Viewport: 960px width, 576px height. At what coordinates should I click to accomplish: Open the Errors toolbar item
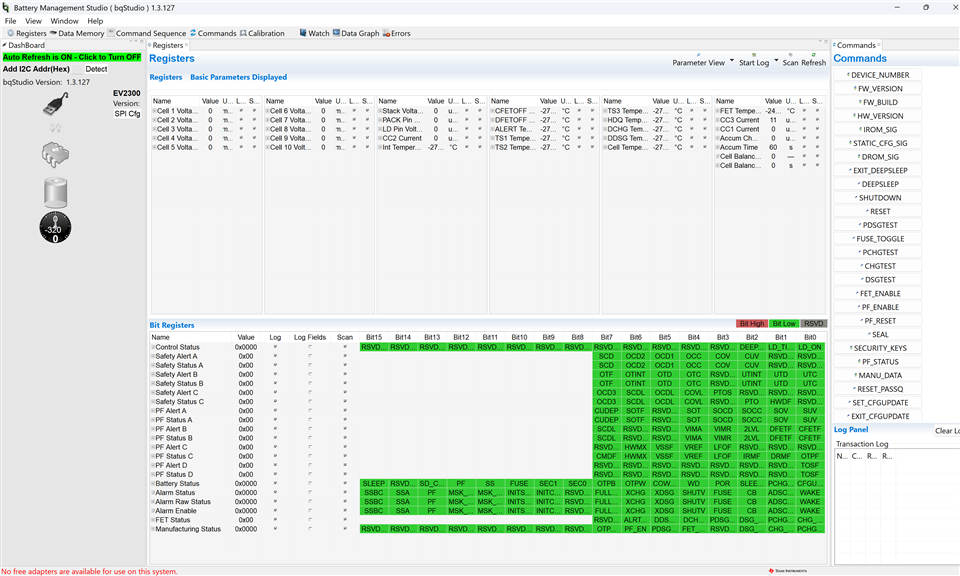[396, 33]
